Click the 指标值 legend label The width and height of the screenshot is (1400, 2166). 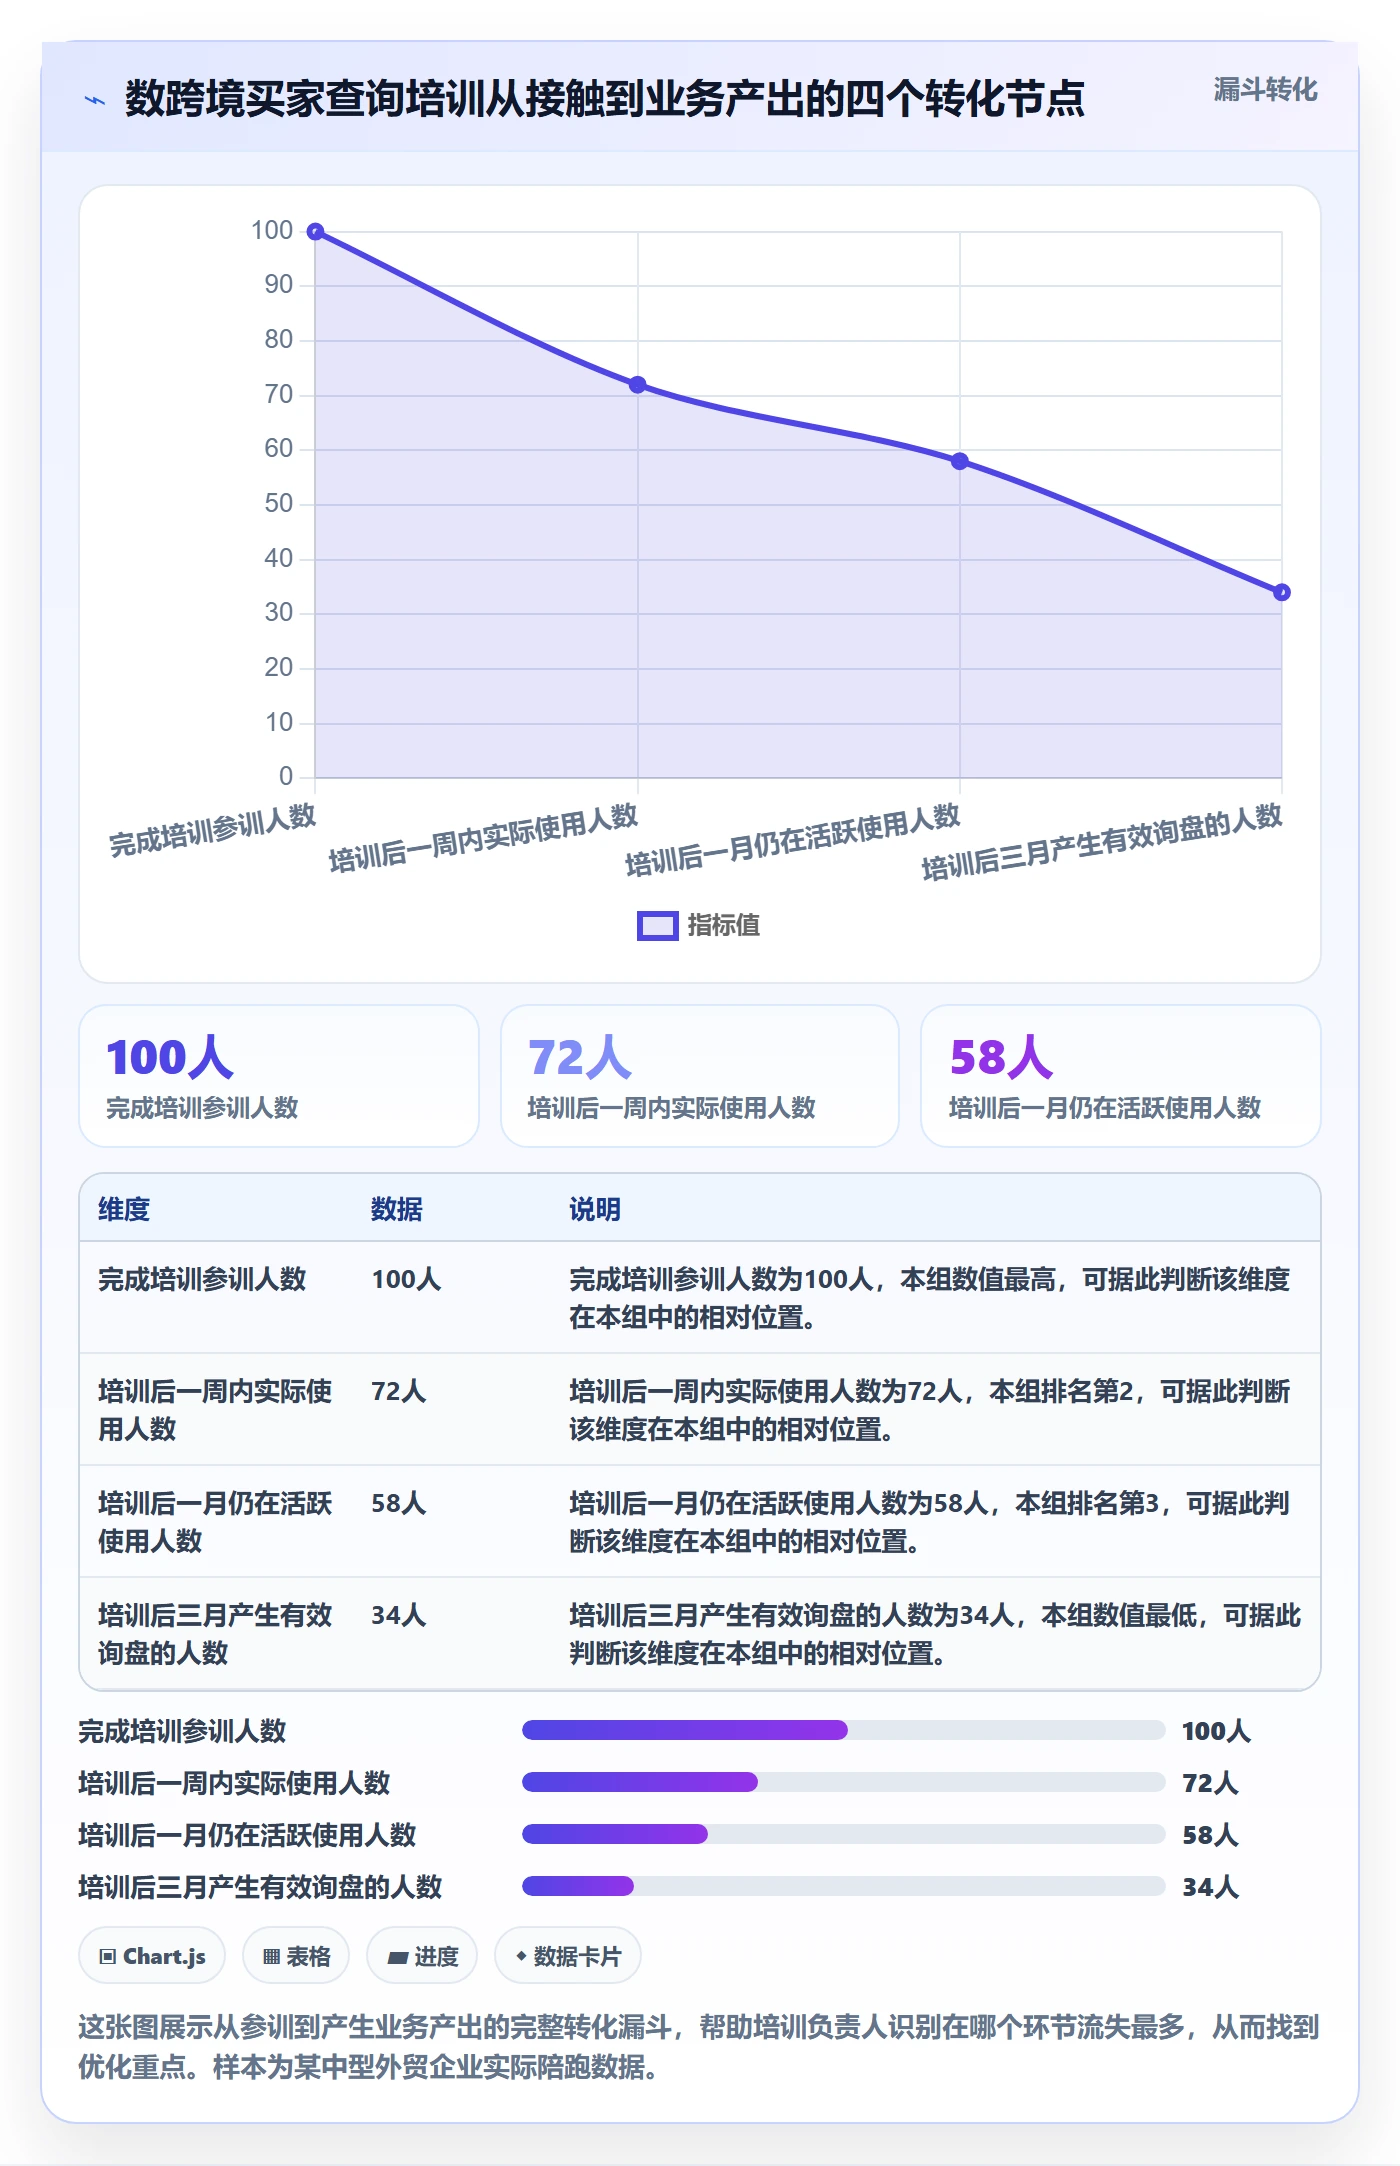point(723,926)
